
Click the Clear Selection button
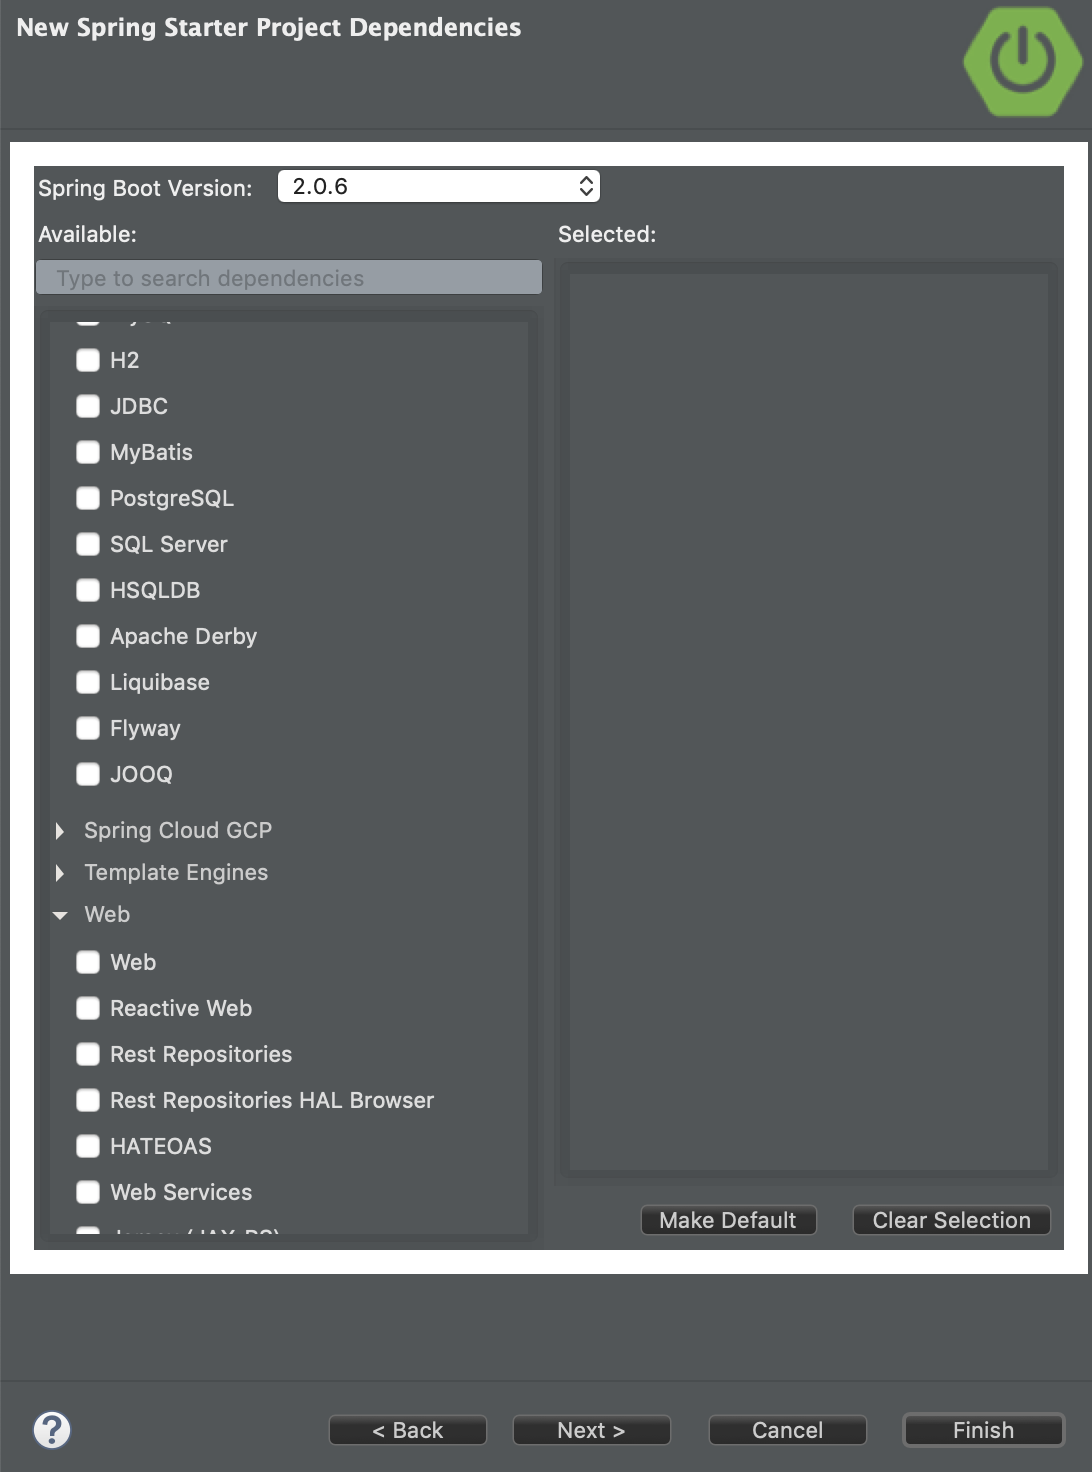click(x=951, y=1220)
